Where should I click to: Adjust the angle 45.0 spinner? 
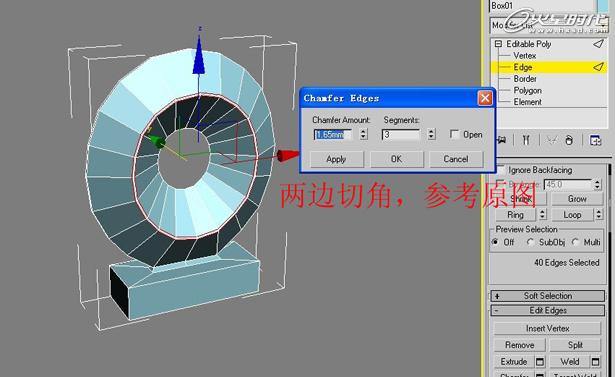tap(597, 184)
